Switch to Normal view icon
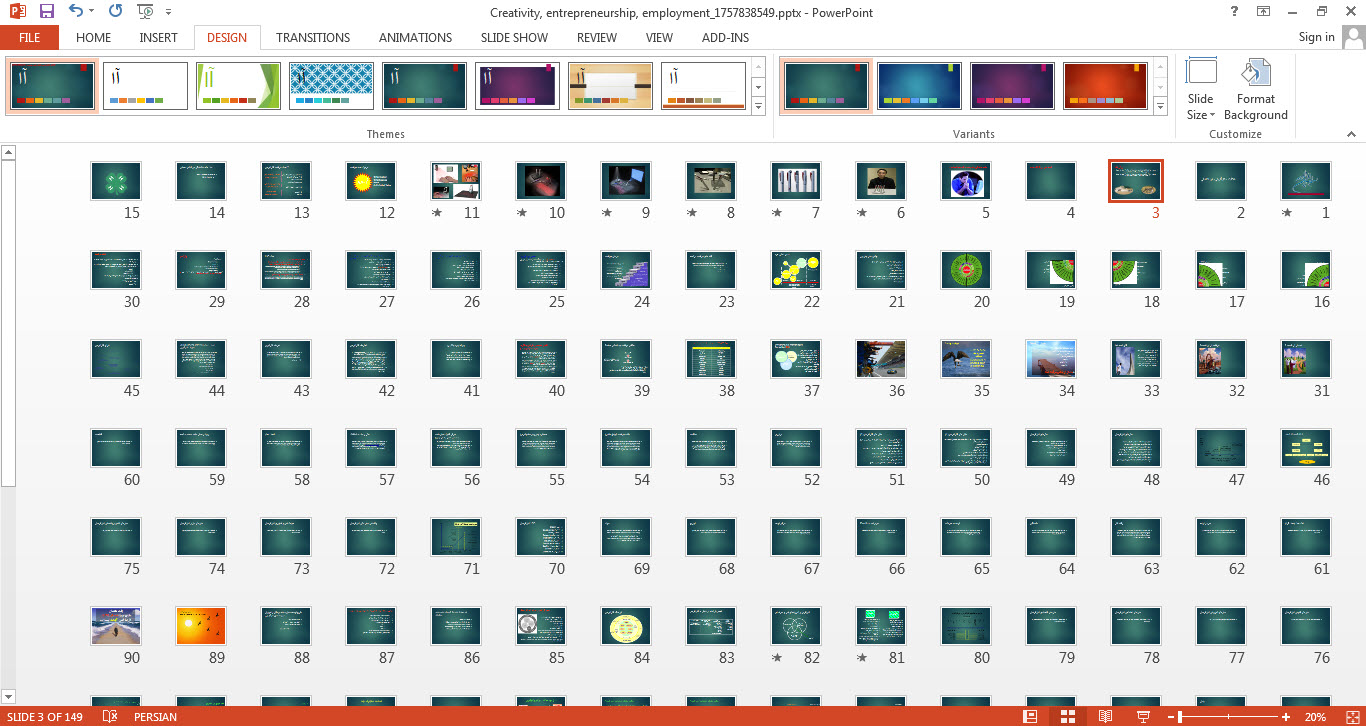The height and width of the screenshot is (726, 1366). pos(1030,716)
